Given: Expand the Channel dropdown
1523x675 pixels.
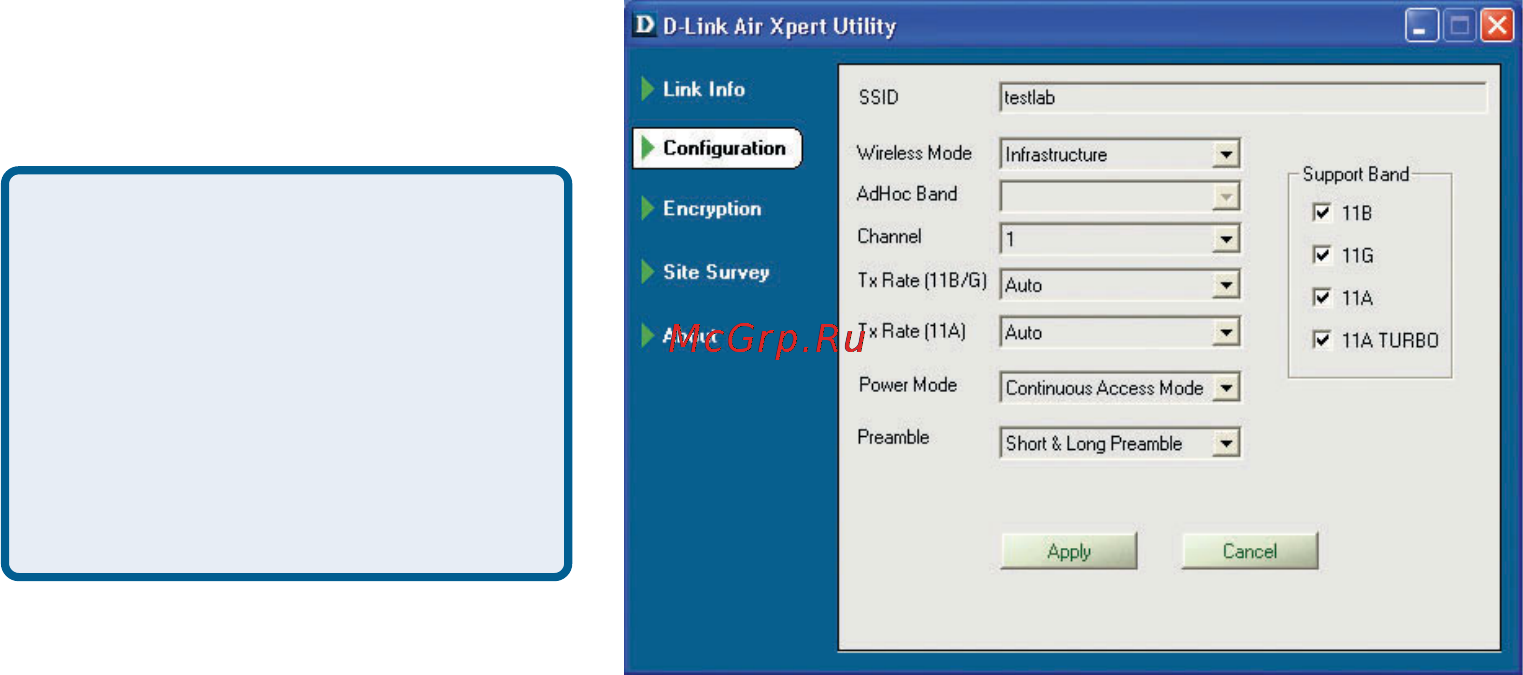Looking at the screenshot, I should pos(1225,240).
